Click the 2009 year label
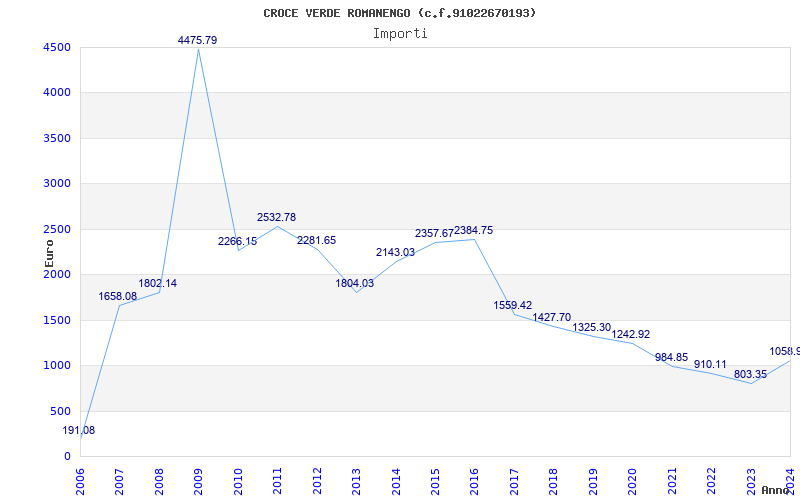Viewport: 800px width, 500px height. [198, 481]
